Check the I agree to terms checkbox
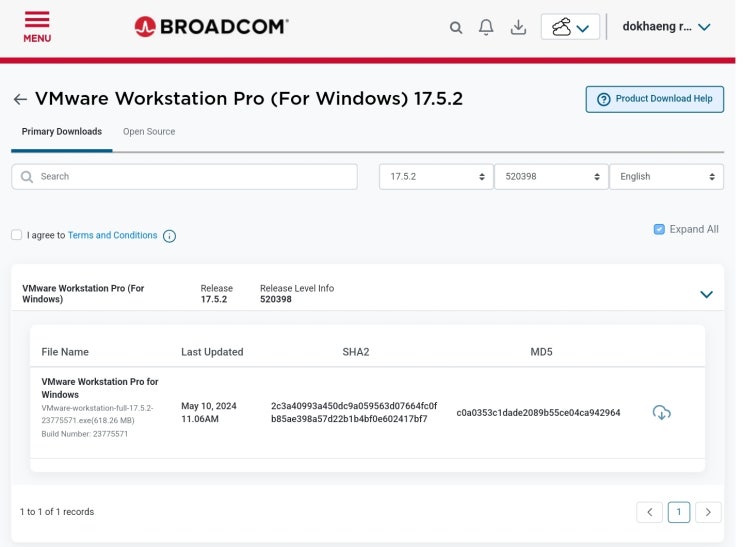The image size is (743, 547). point(17,235)
